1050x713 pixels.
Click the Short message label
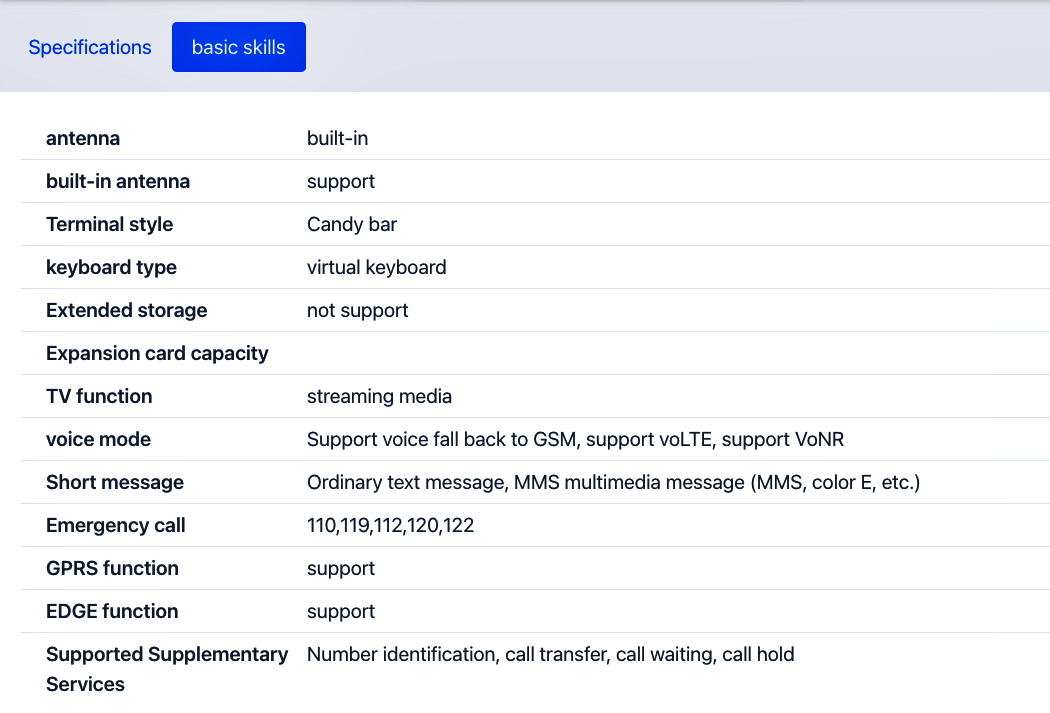(115, 482)
